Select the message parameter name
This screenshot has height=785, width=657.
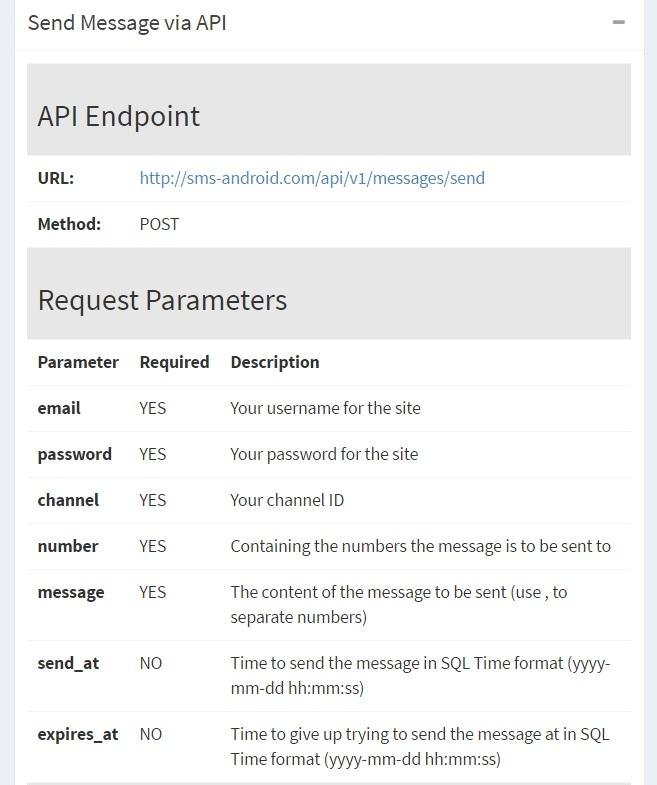pos(71,592)
